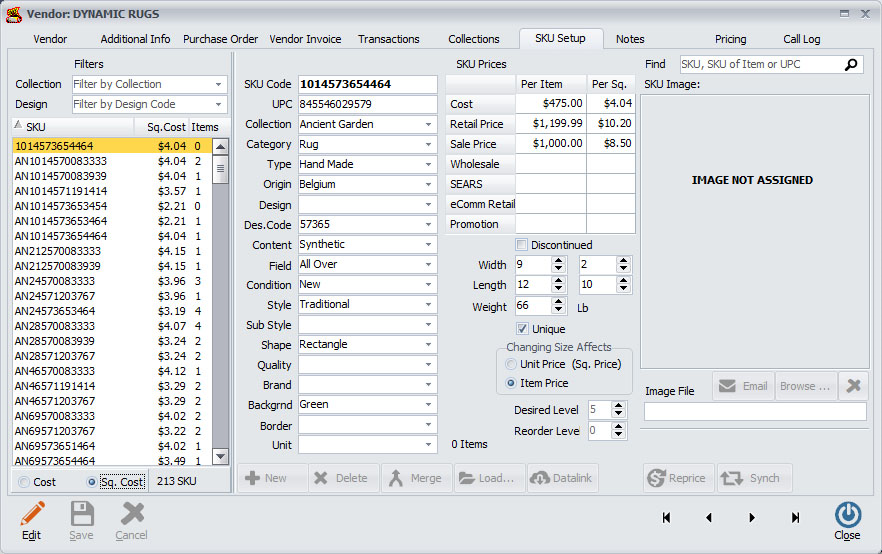Select the Sq. Cost radio option
The width and height of the screenshot is (882, 554).
coord(91,482)
